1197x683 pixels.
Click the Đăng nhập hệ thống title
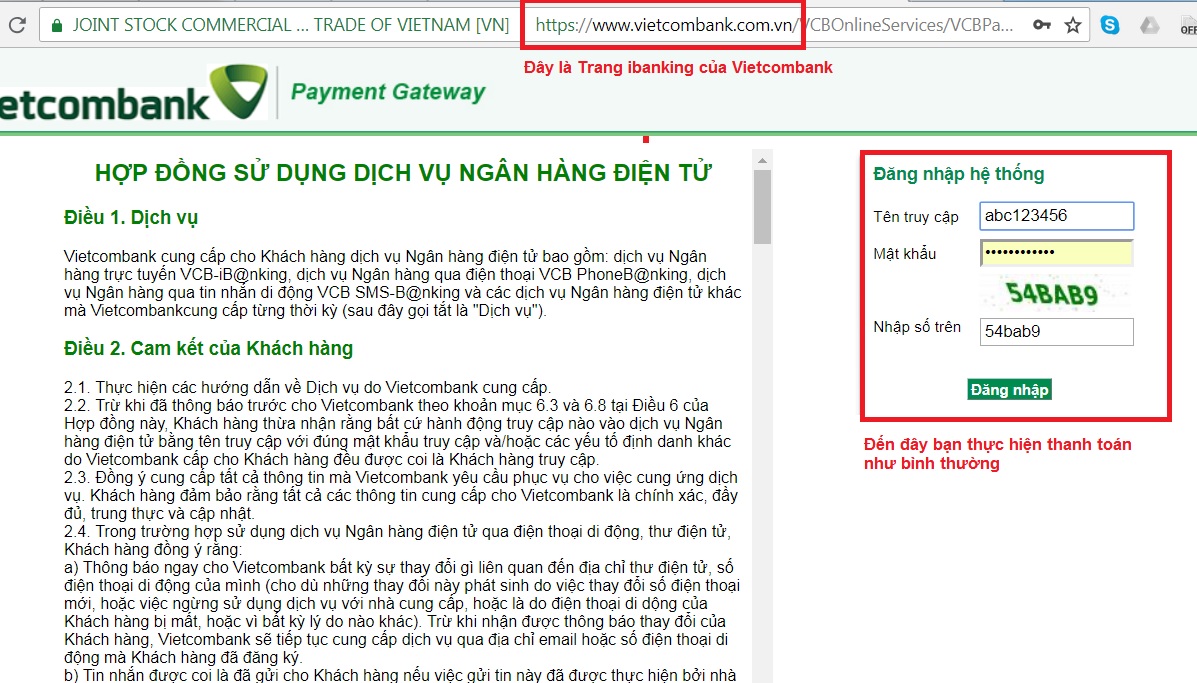(959, 174)
